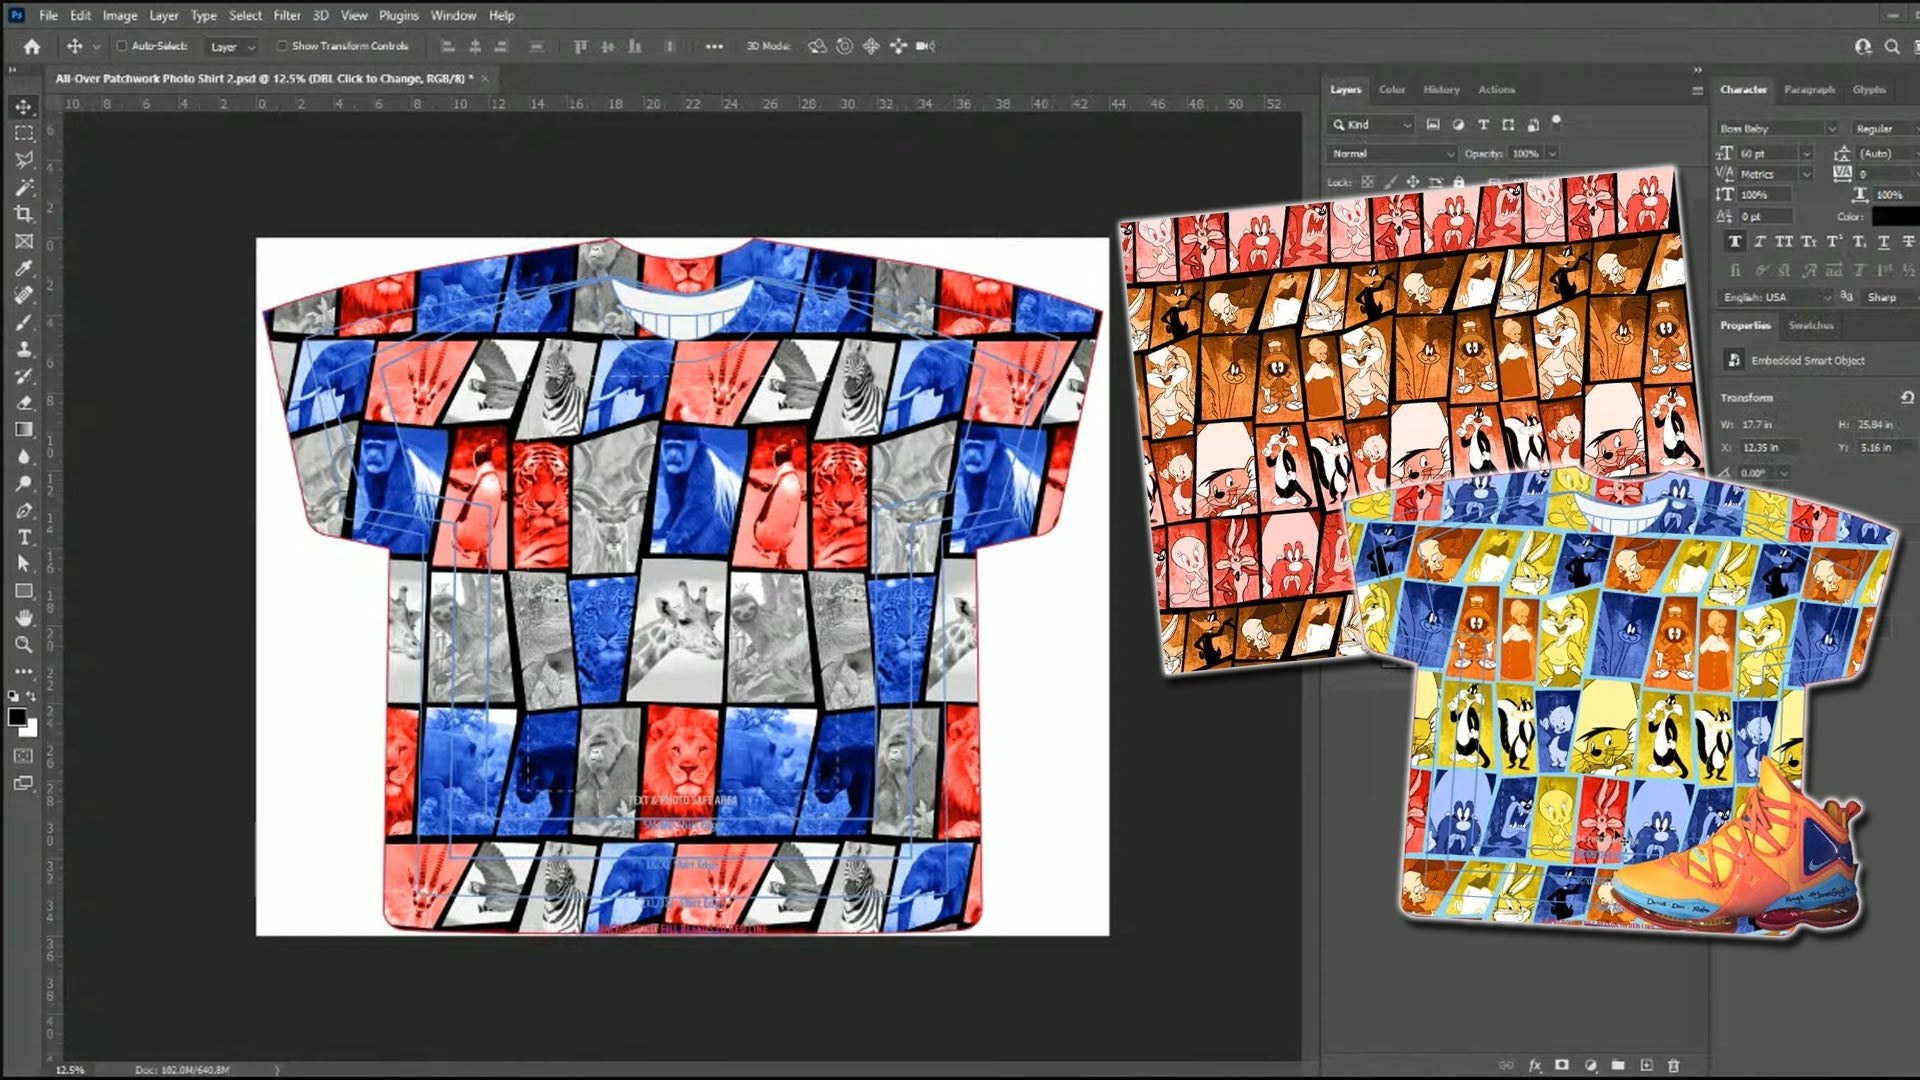Image resolution: width=1920 pixels, height=1080 pixels.
Task: Click the ellipsis options button in the options bar
Action: click(x=714, y=46)
